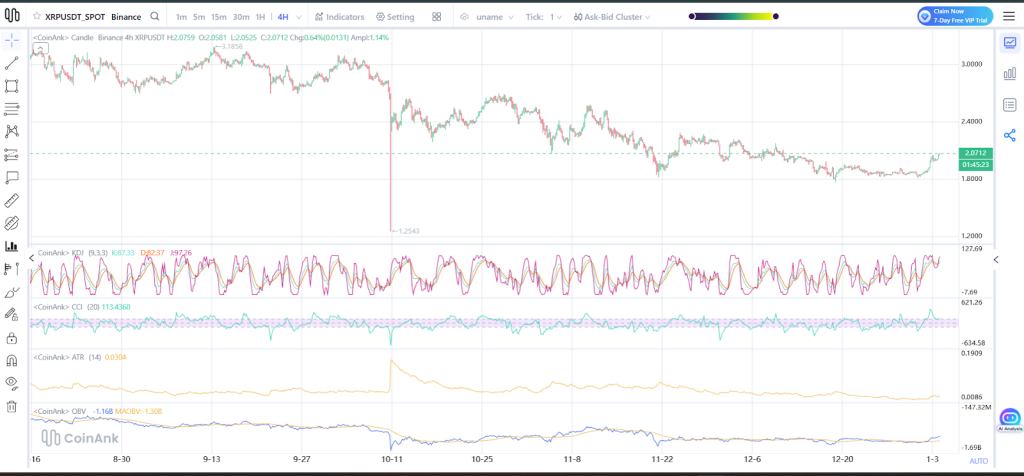Switch to the 30m timeframe
This screenshot has height=476, width=1024.
pyautogui.click(x=241, y=17)
